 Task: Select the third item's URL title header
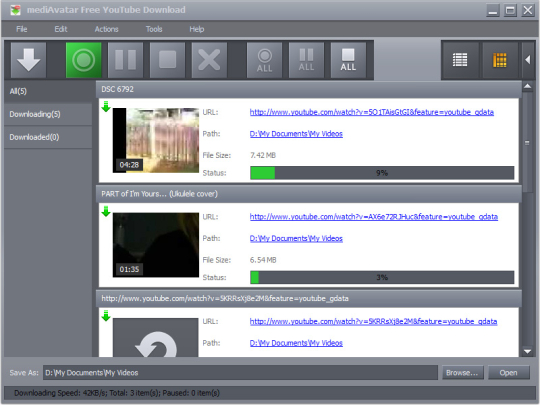(x=309, y=299)
